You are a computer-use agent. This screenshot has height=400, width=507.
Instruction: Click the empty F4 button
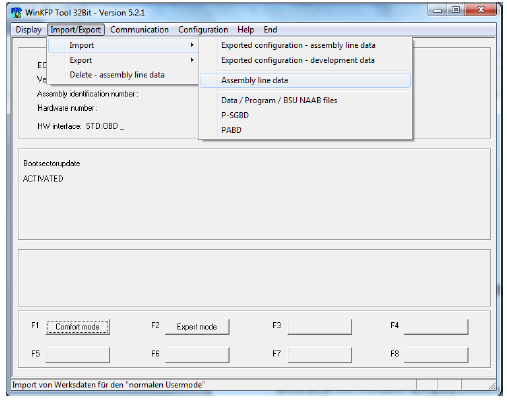point(436,327)
